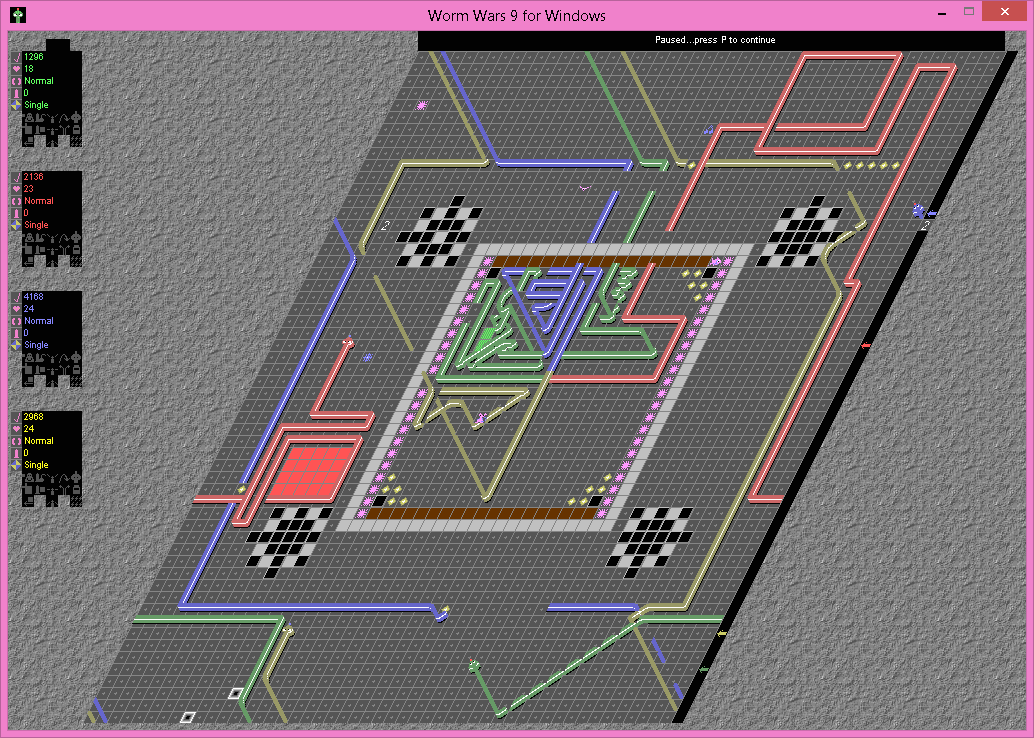Click the yellow player's Single mode label

(x=36, y=465)
